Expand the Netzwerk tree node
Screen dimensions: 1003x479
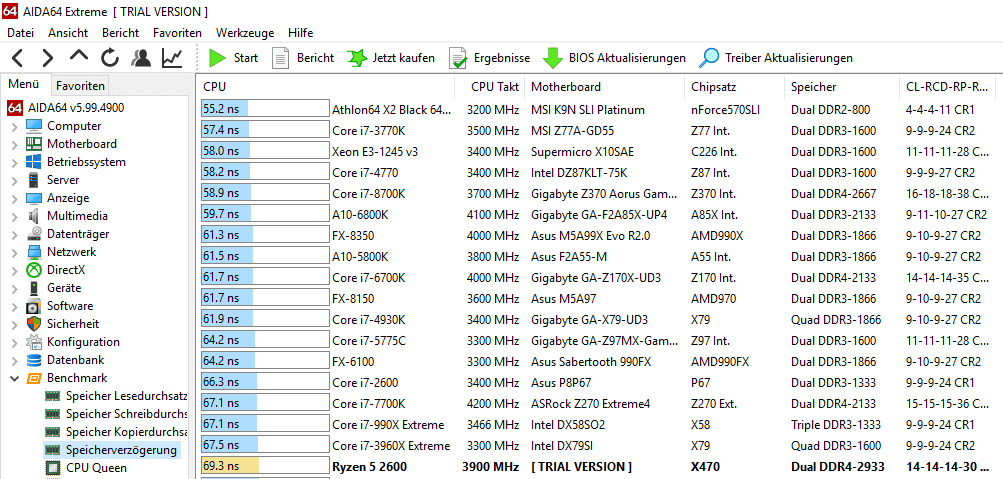(x=15, y=253)
